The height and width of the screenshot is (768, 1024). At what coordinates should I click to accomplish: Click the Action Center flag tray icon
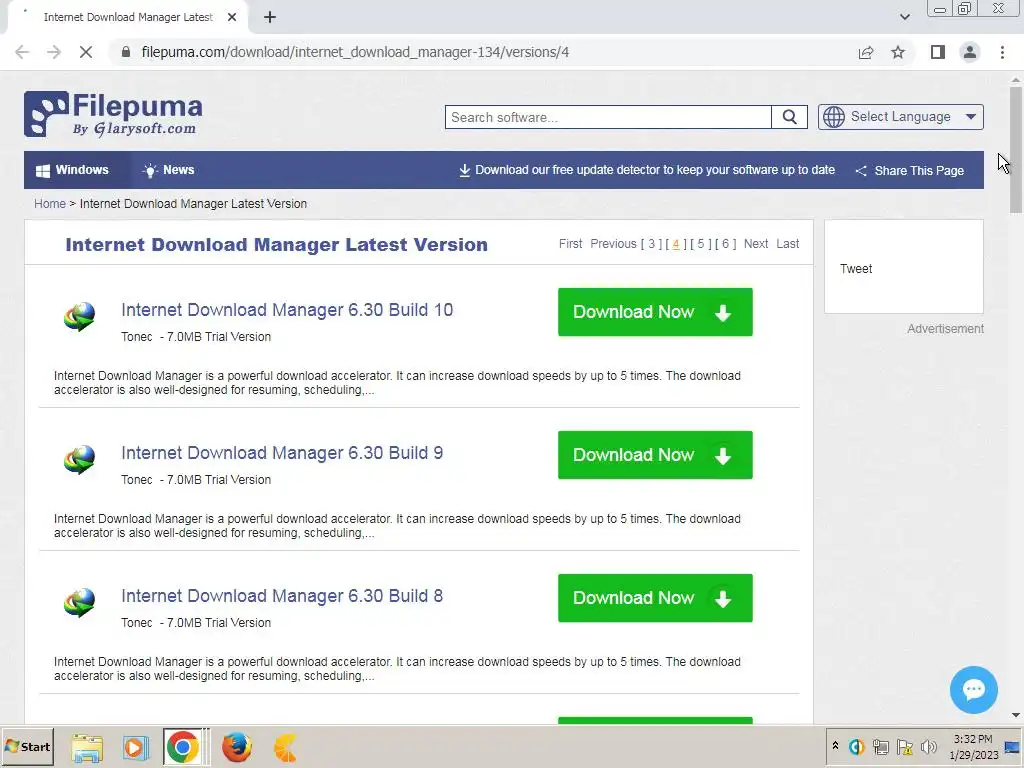[904, 746]
